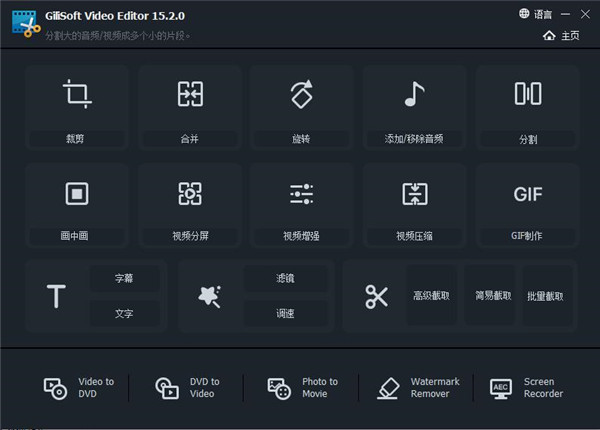Open 高级截取 advanced cutter
Image resolution: width=600 pixels, height=430 pixels.
click(x=431, y=296)
